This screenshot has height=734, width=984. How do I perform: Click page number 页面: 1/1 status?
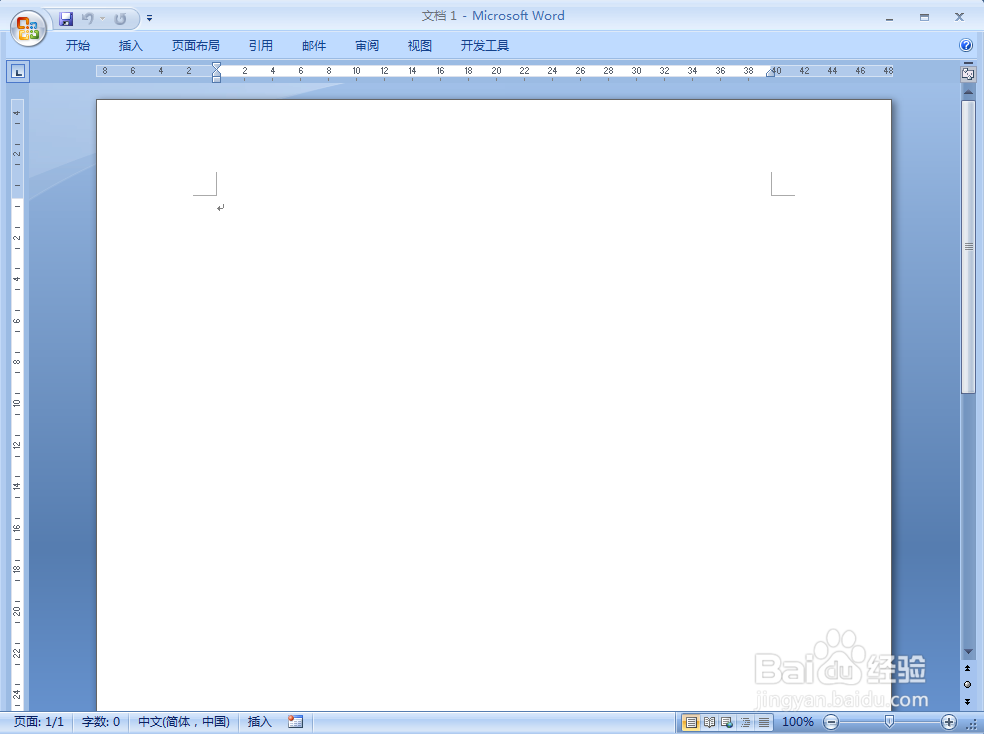(39, 722)
